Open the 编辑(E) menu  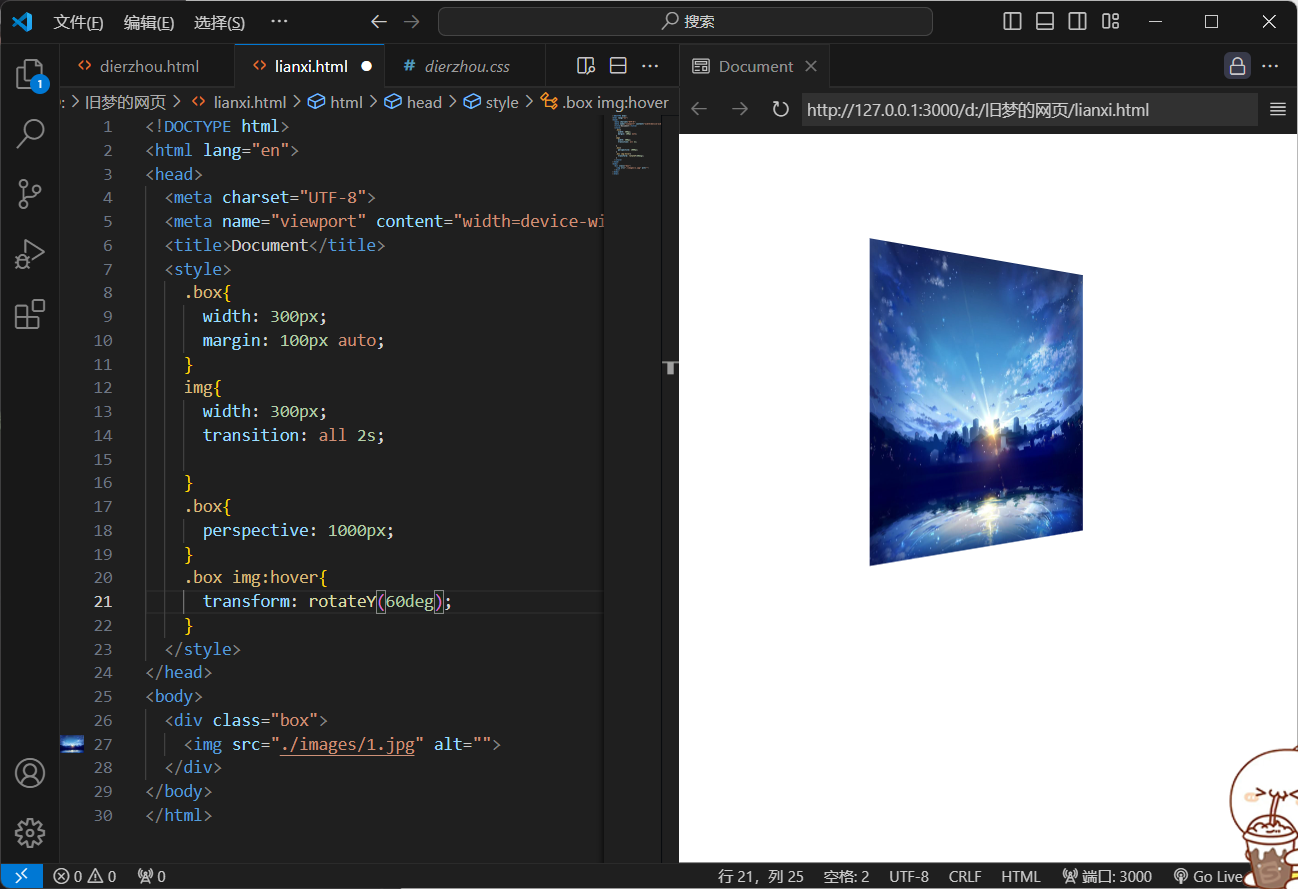click(x=149, y=22)
